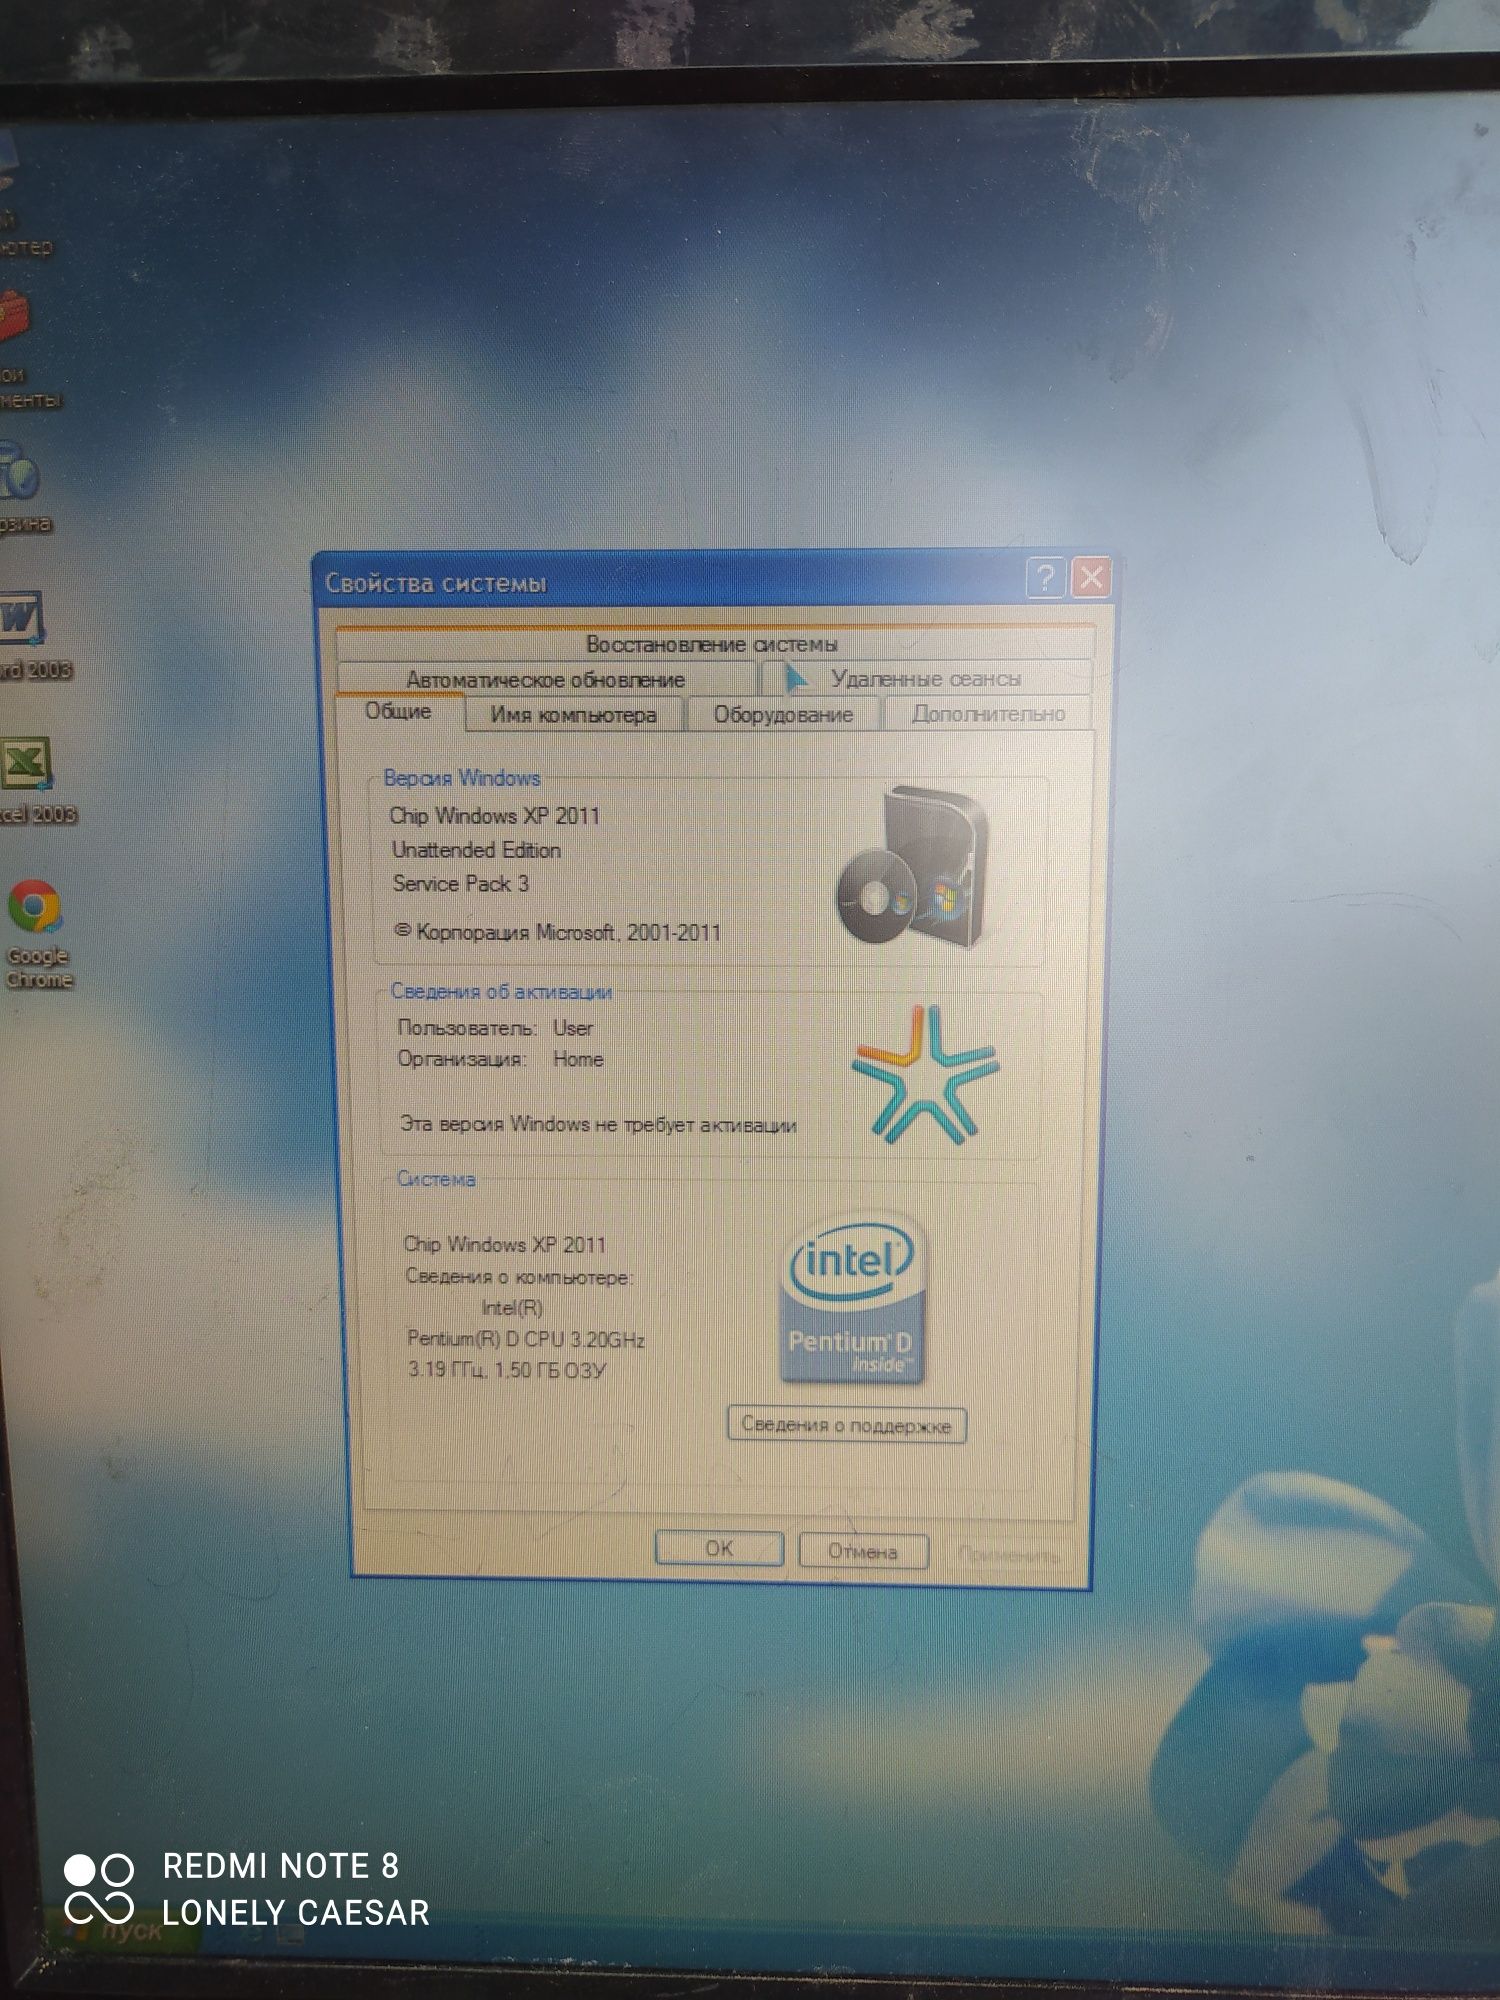Click the Сведения о поддержке button
This screenshot has height=2000, width=1500.
(846, 1425)
